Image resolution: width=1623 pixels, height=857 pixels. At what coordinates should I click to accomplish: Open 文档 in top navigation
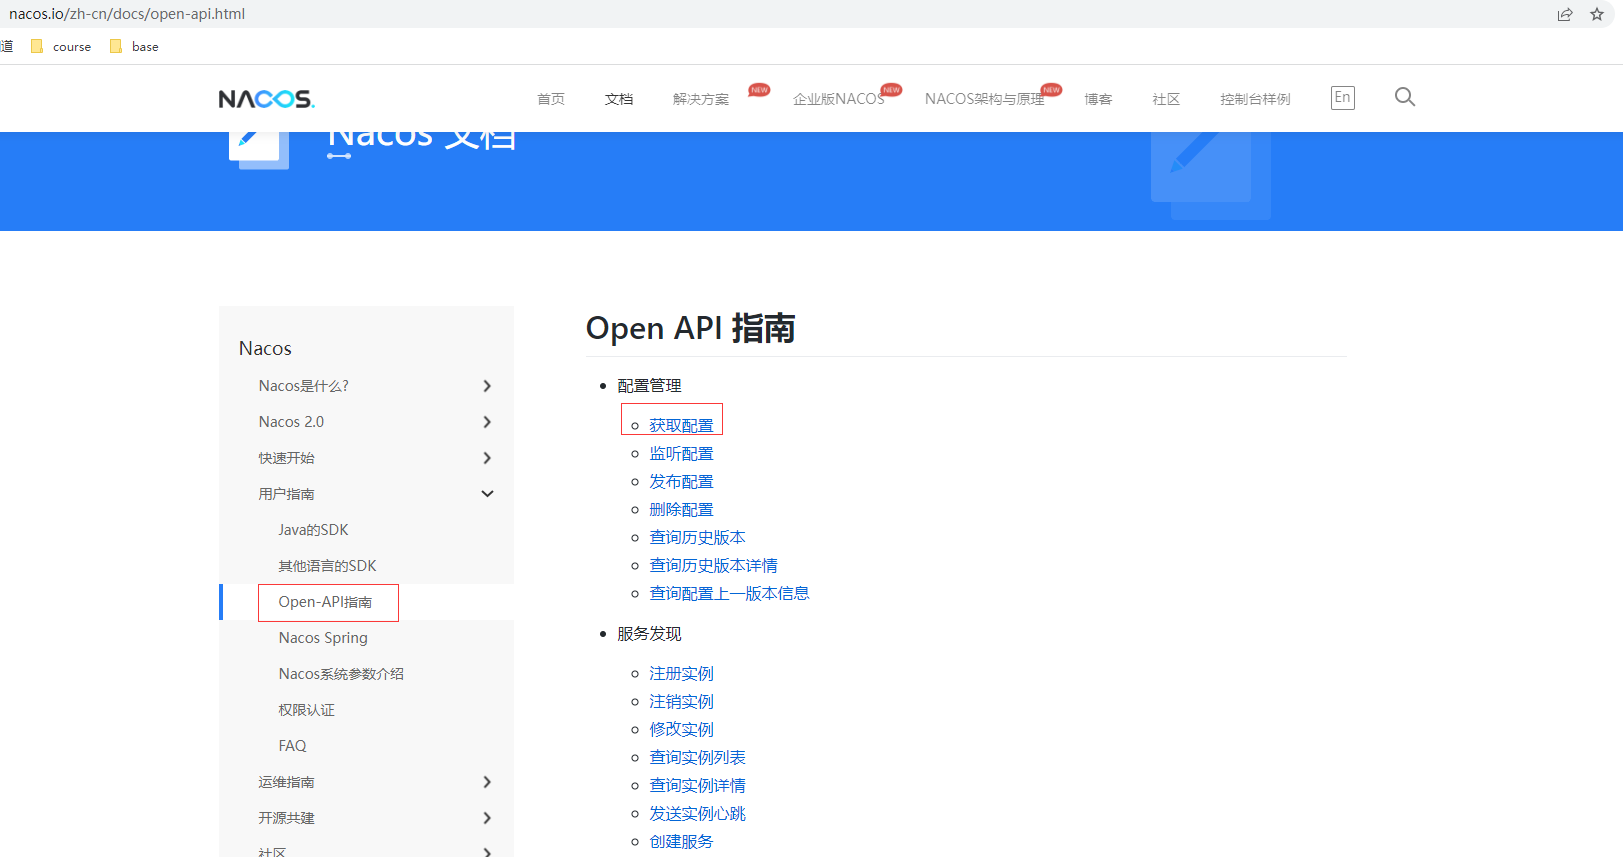(619, 99)
